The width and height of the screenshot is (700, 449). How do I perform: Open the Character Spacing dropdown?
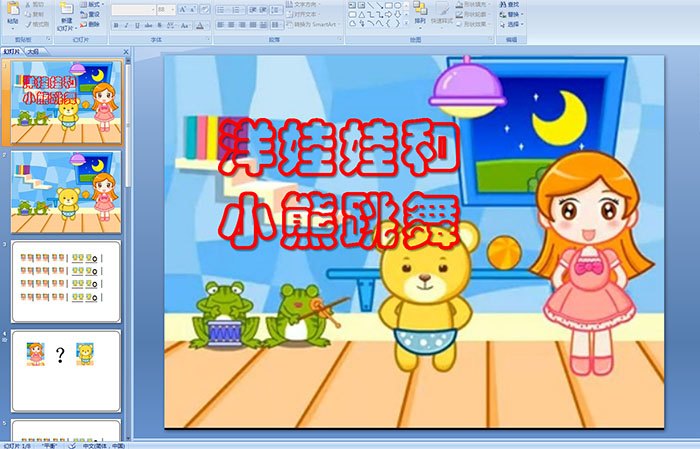[x=171, y=26]
